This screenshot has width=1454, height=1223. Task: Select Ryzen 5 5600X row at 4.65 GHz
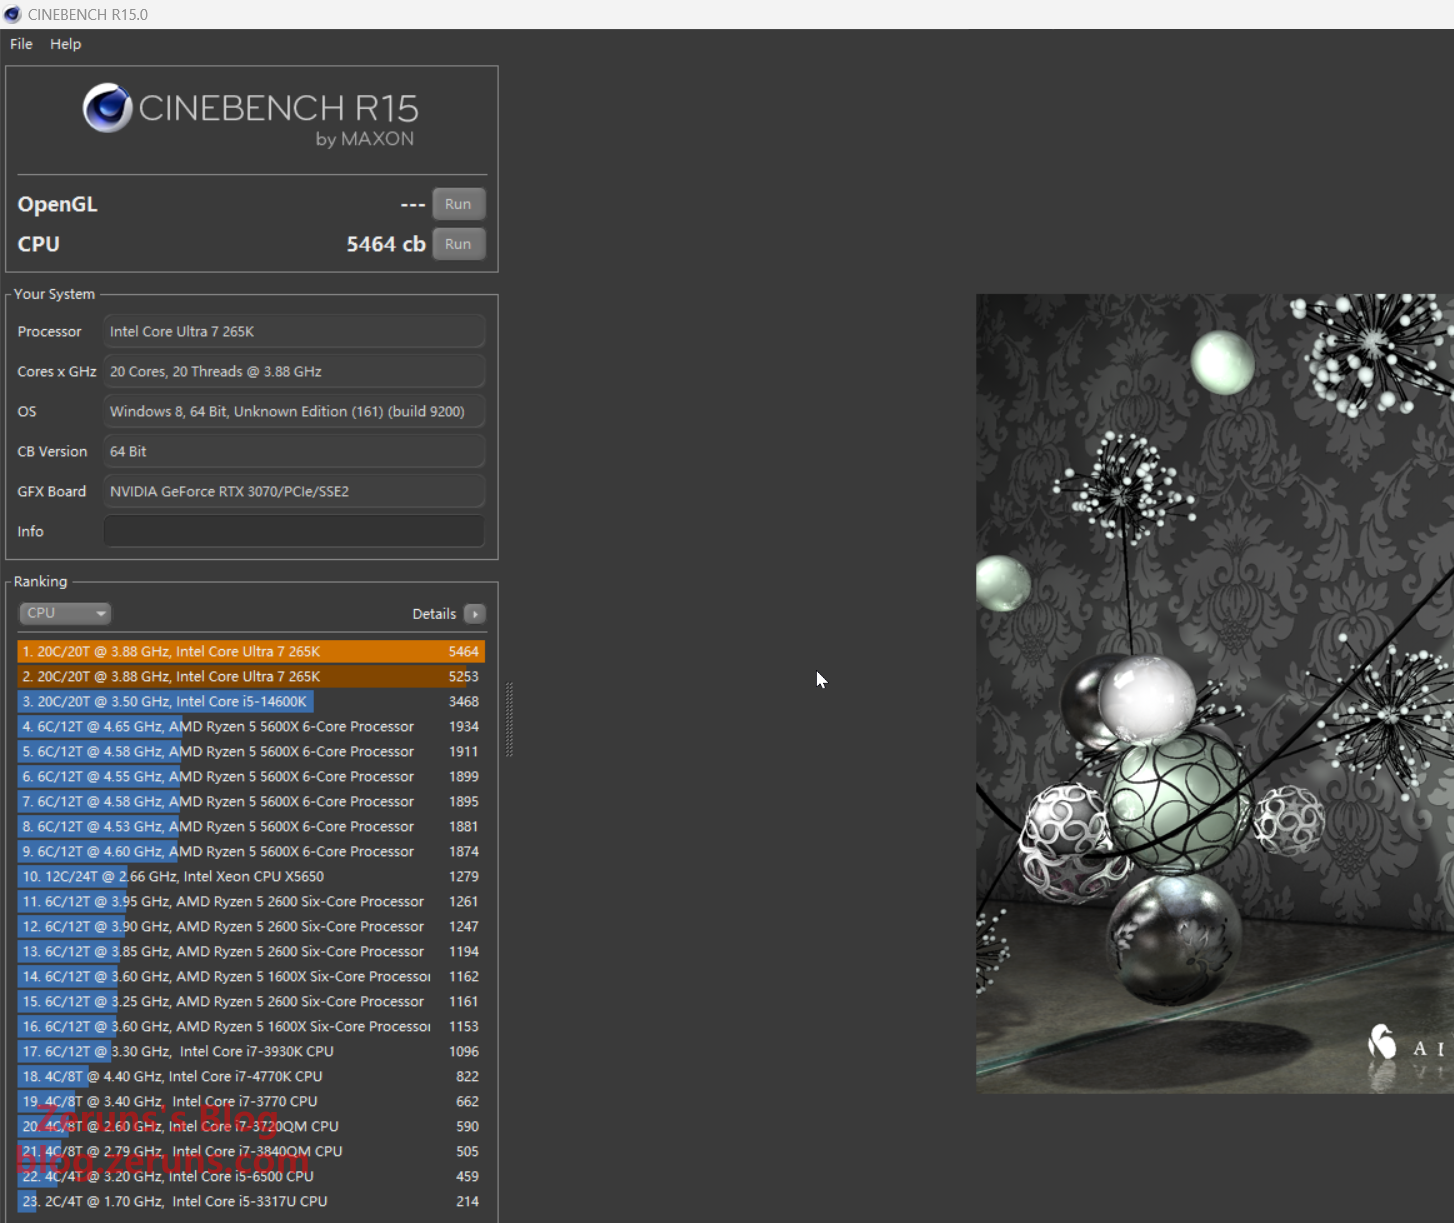tap(251, 726)
